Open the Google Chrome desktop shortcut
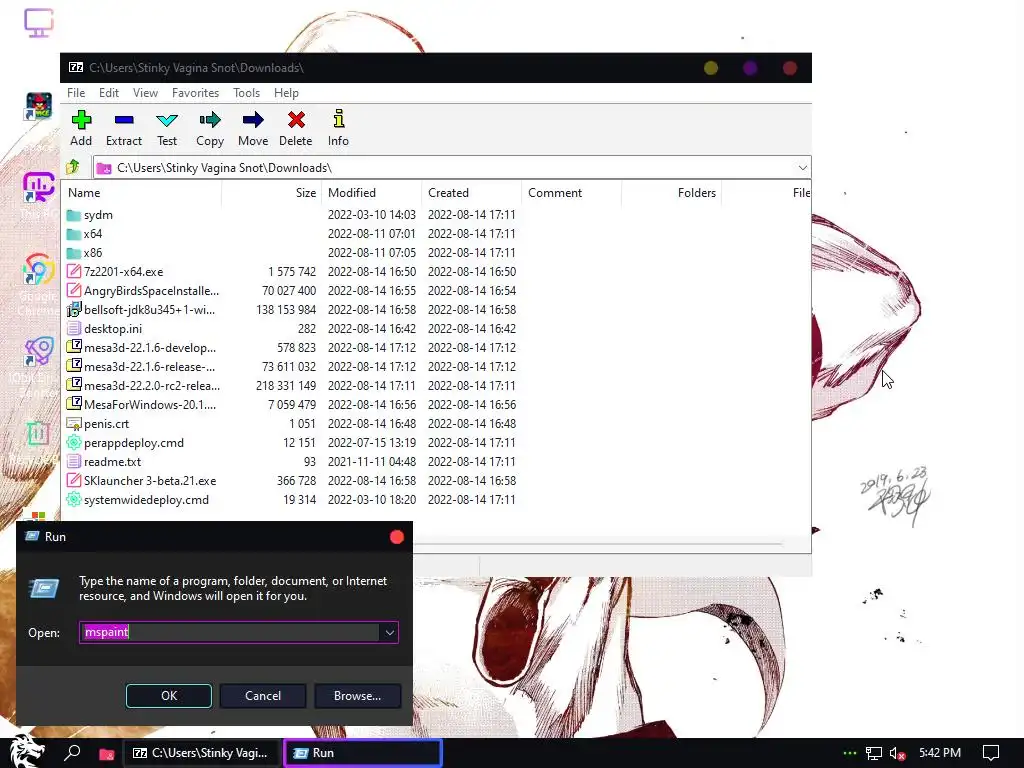The height and width of the screenshot is (768, 1024). [x=39, y=269]
